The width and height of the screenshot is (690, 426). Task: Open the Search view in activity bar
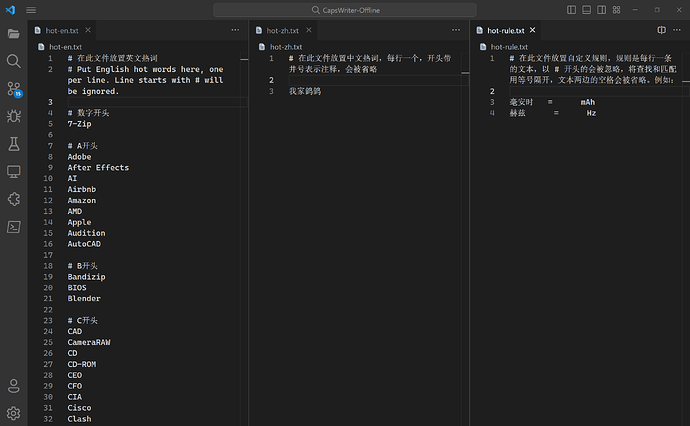(x=14, y=61)
